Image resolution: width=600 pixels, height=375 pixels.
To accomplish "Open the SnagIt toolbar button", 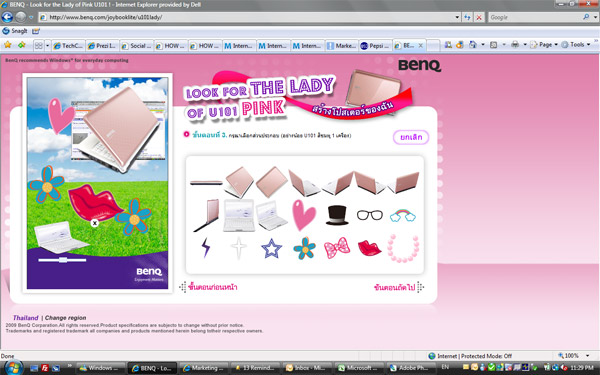I will [x=15, y=31].
